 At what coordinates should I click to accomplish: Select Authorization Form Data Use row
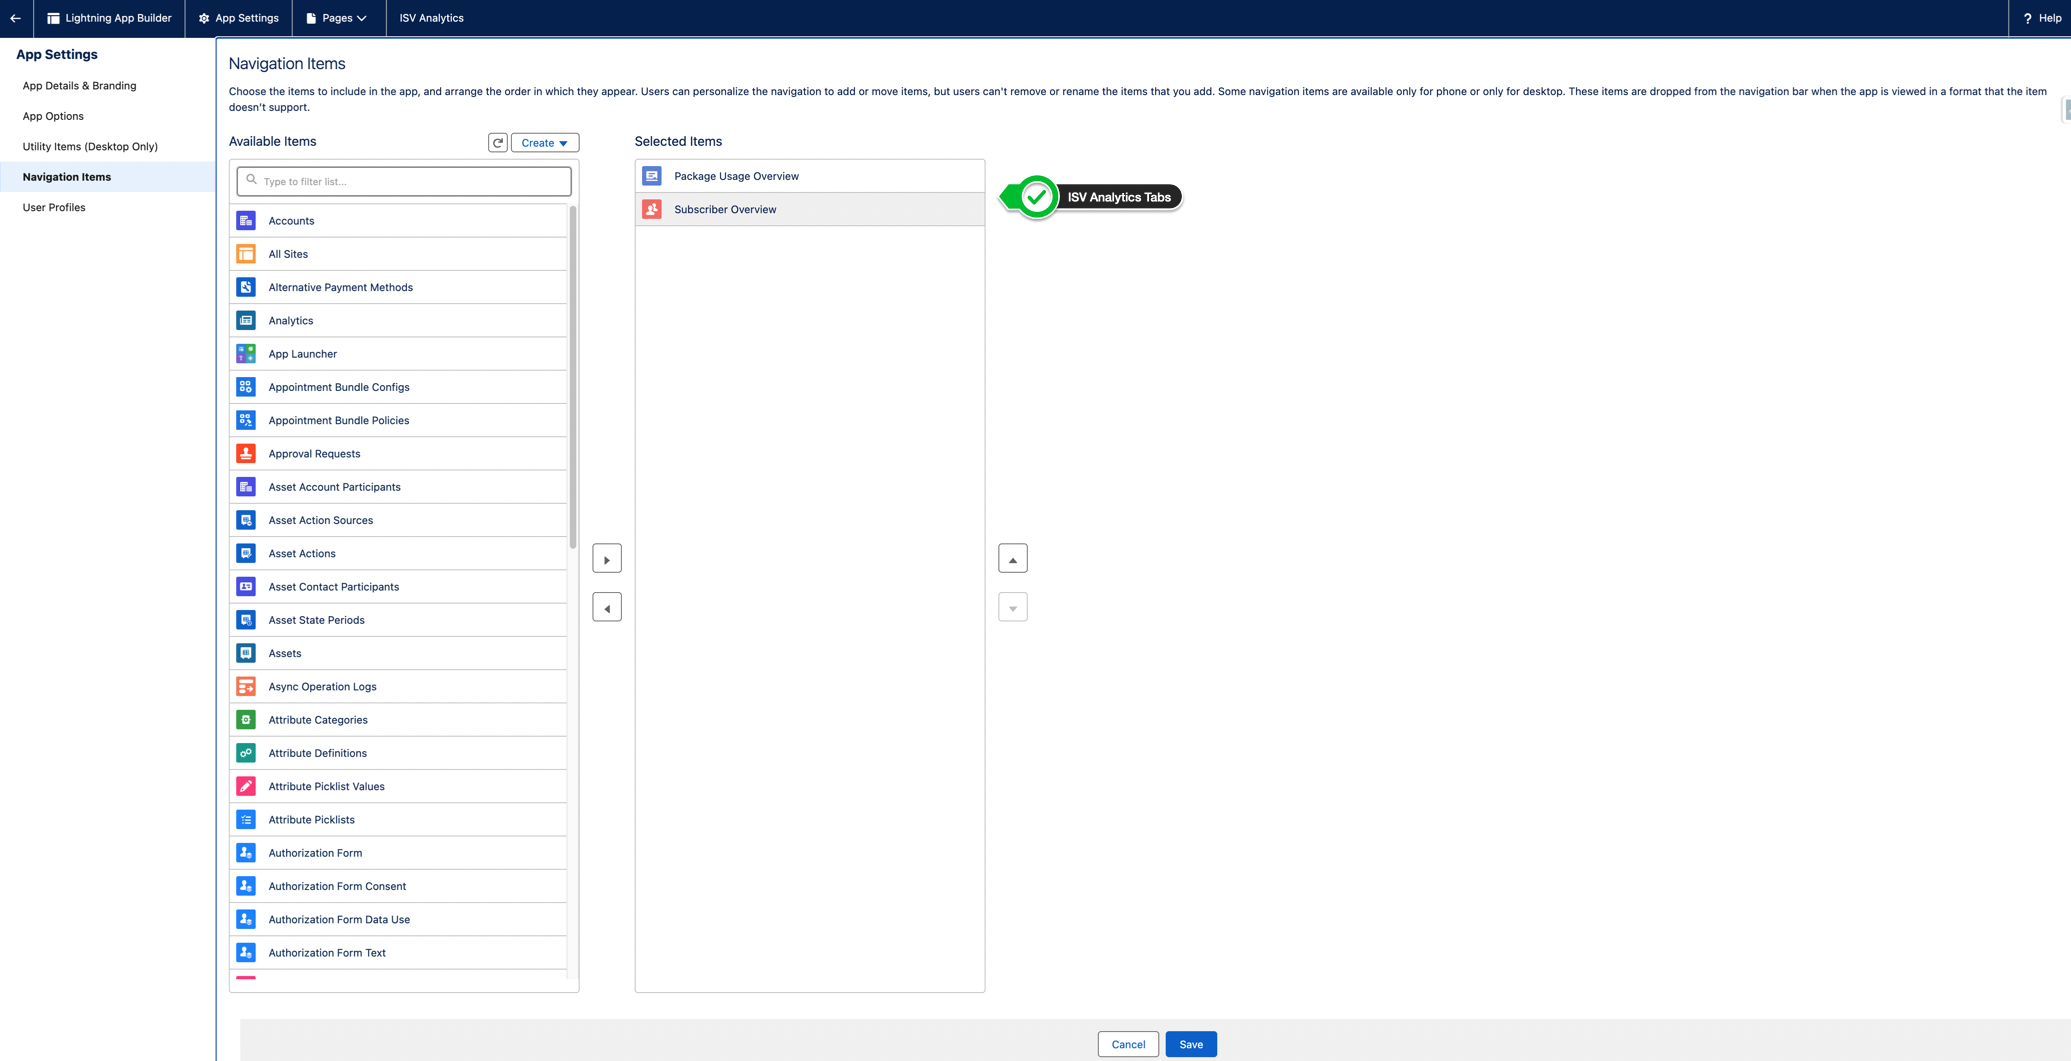398,919
